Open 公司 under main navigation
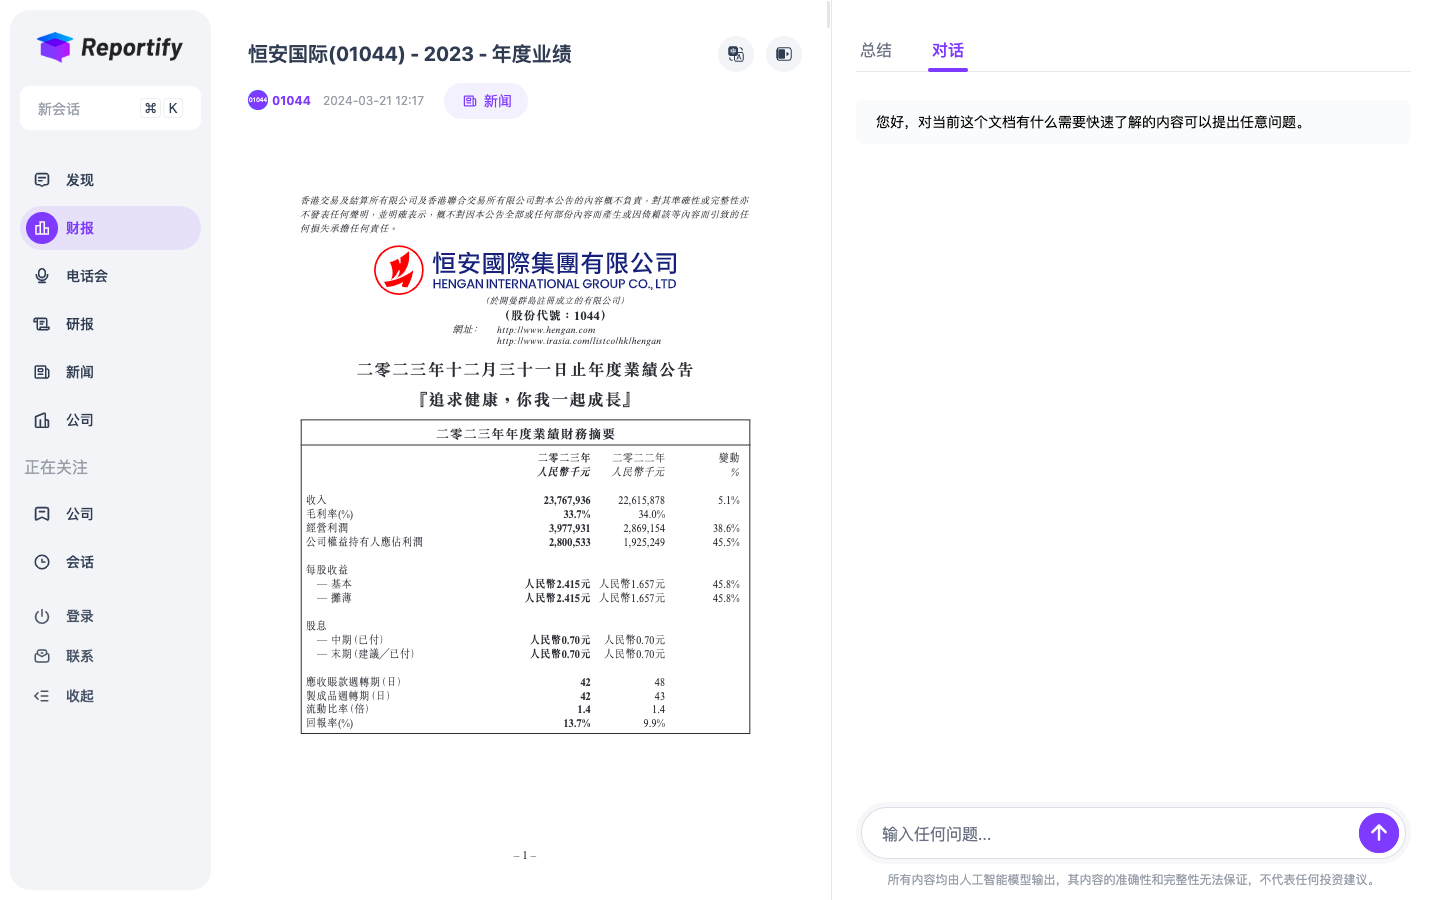Screen dimensions: 1440x900 click(x=110, y=420)
